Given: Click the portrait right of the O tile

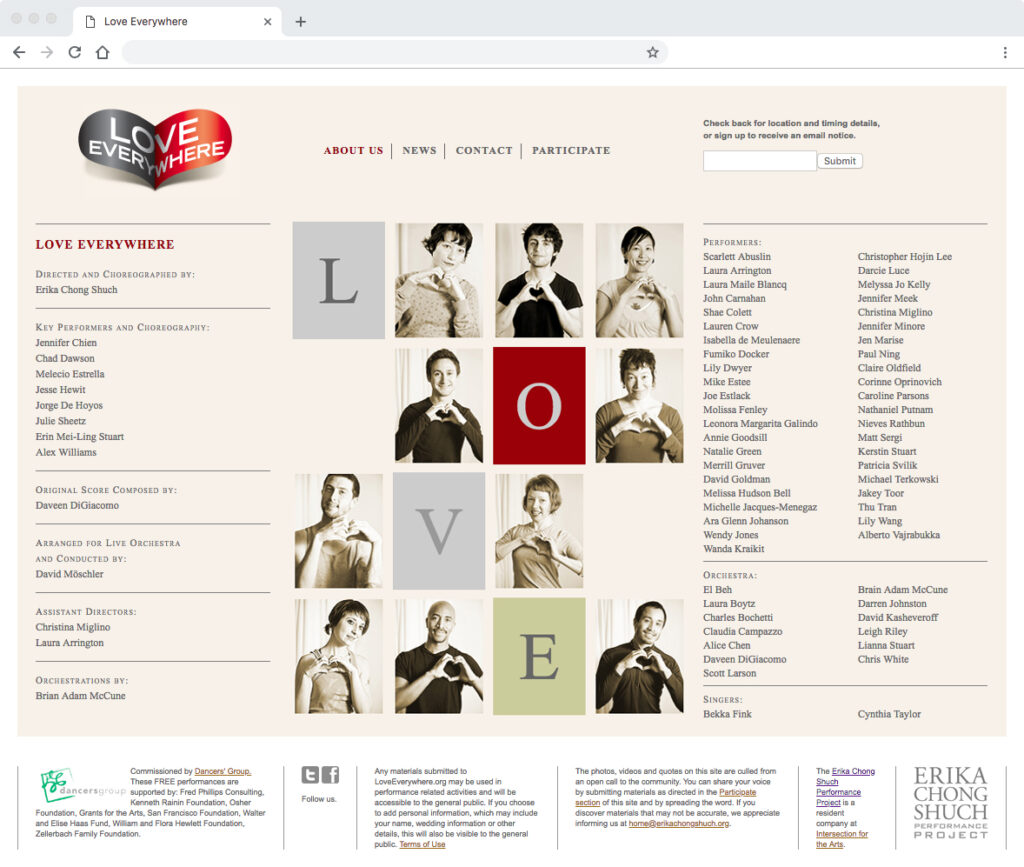Looking at the screenshot, I should (639, 405).
